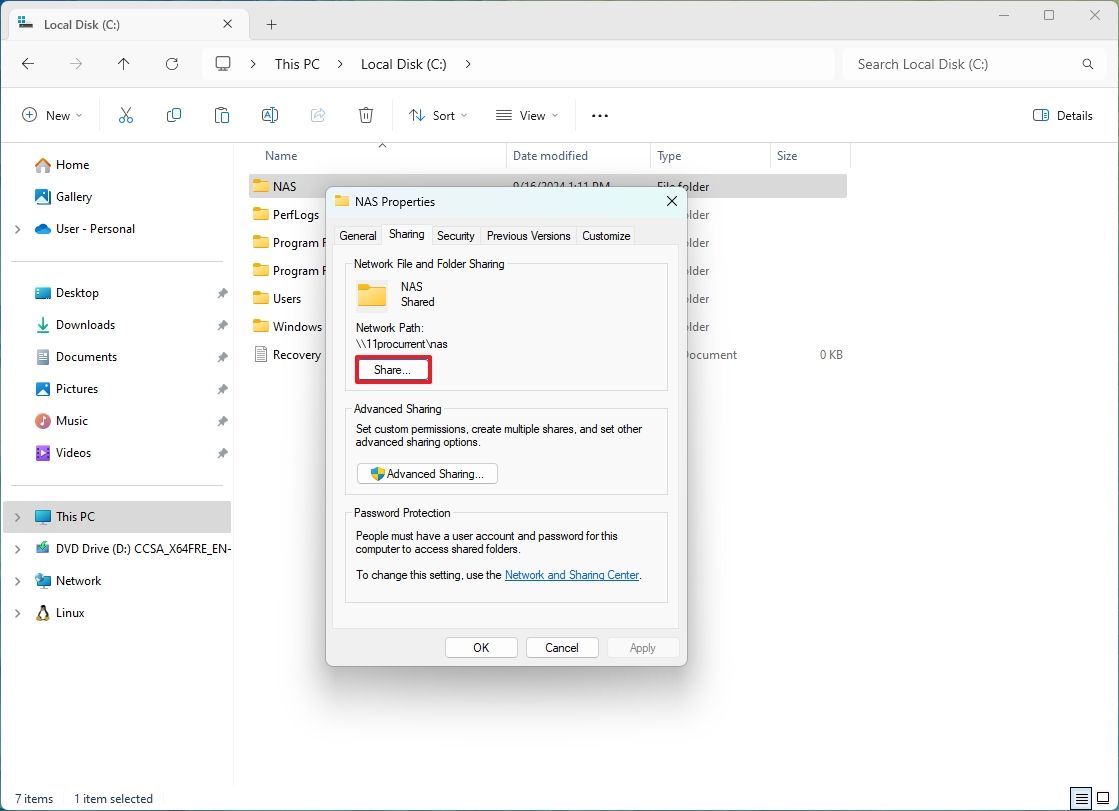This screenshot has width=1119, height=811.
Task: Navigate up one level with the arrow icon
Action: tap(123, 63)
